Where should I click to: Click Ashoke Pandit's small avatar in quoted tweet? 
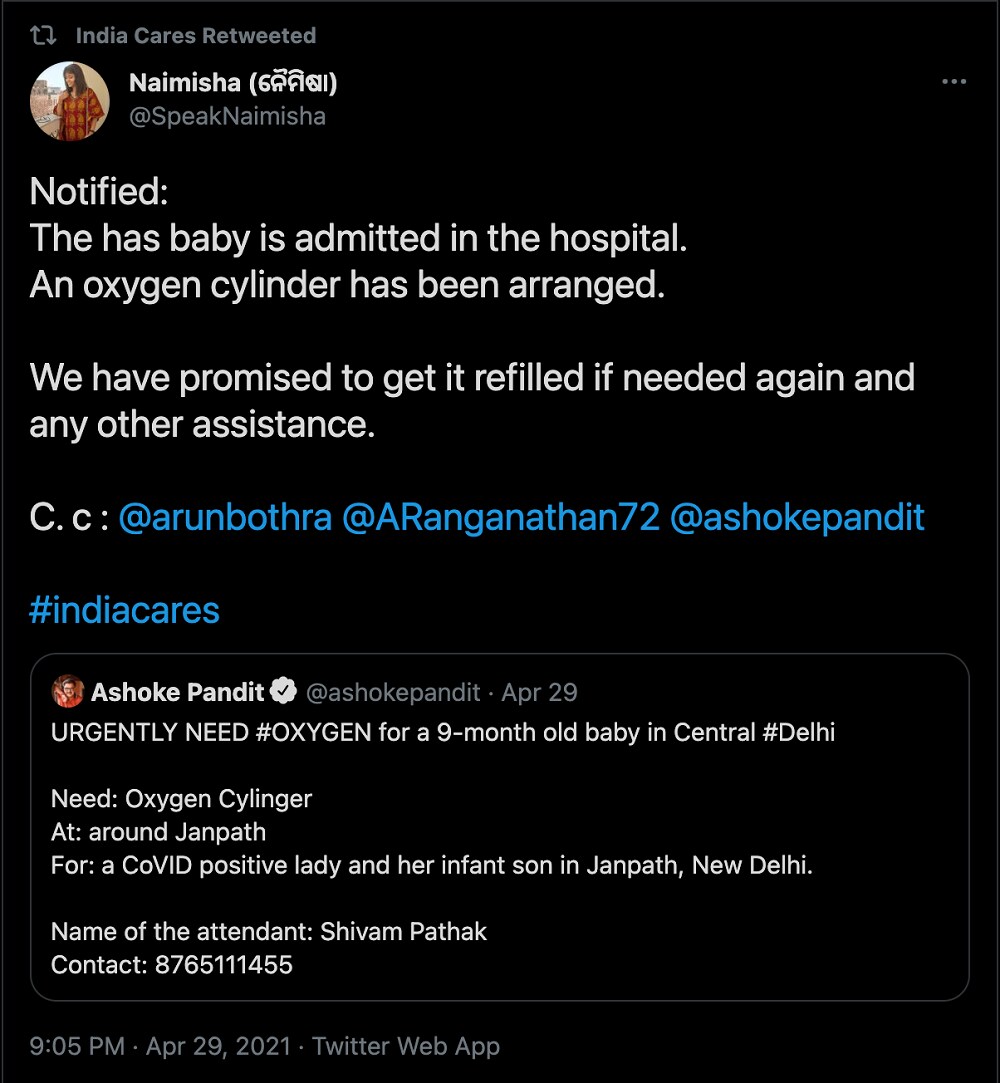coord(68,691)
